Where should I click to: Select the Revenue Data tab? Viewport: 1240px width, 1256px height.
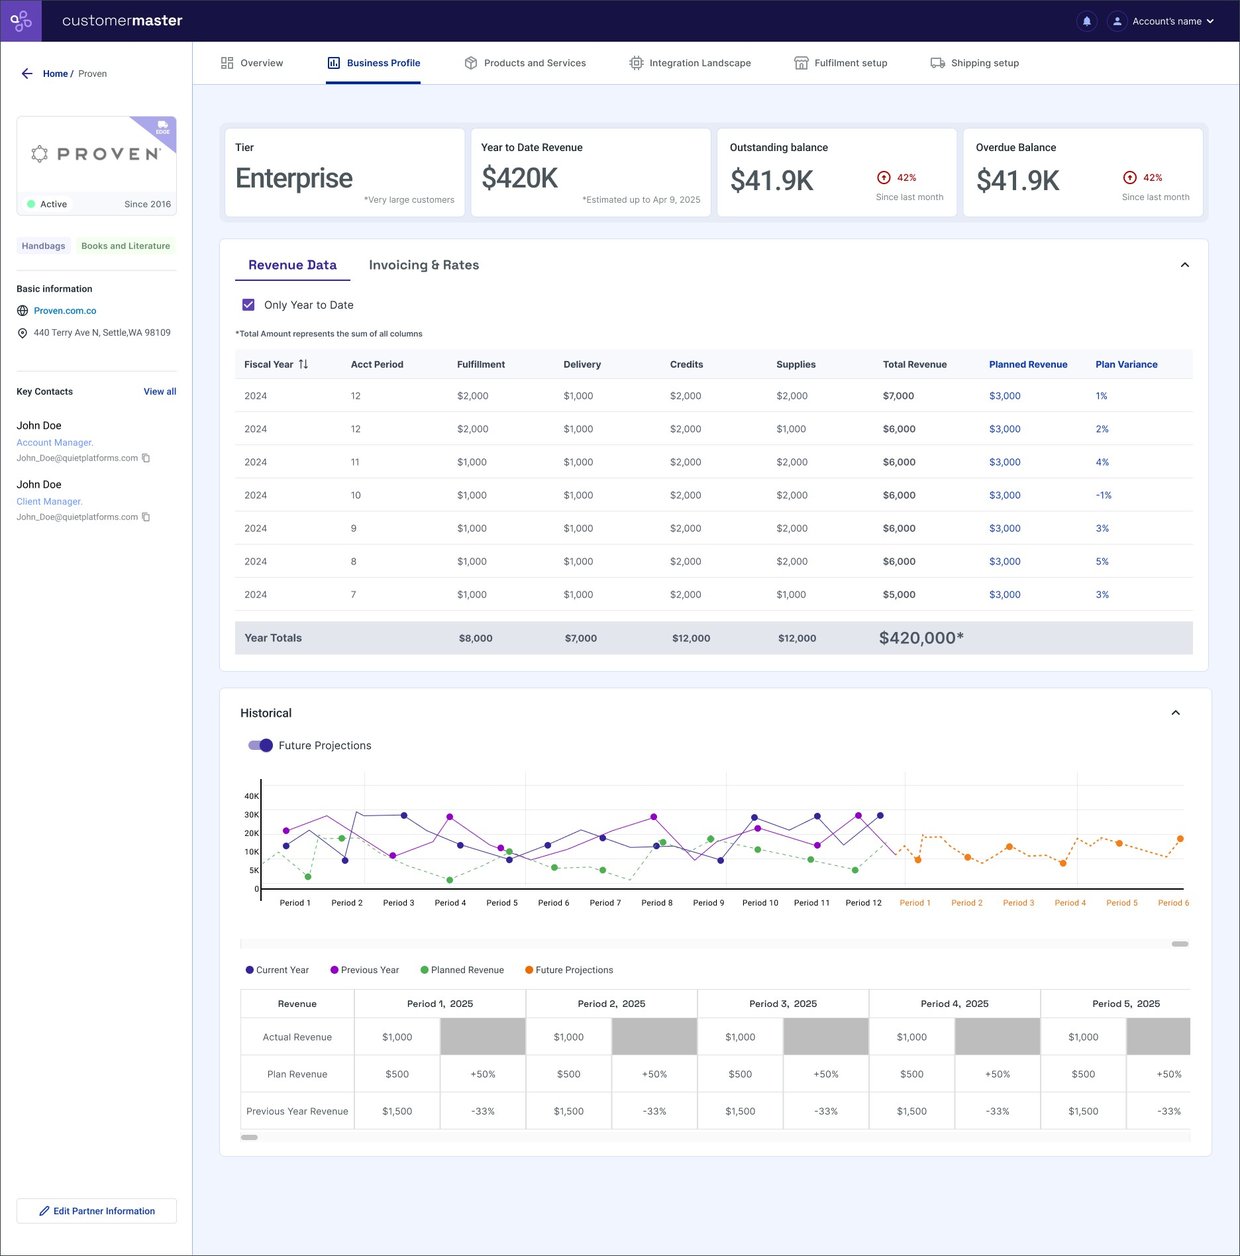click(292, 265)
